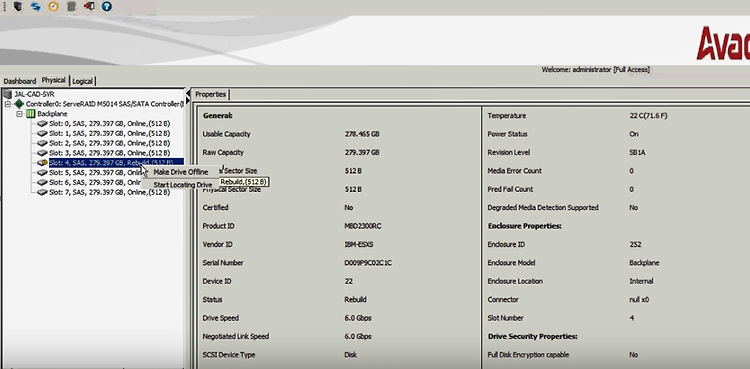
Task: Open the Properties tab
Action: (x=210, y=94)
